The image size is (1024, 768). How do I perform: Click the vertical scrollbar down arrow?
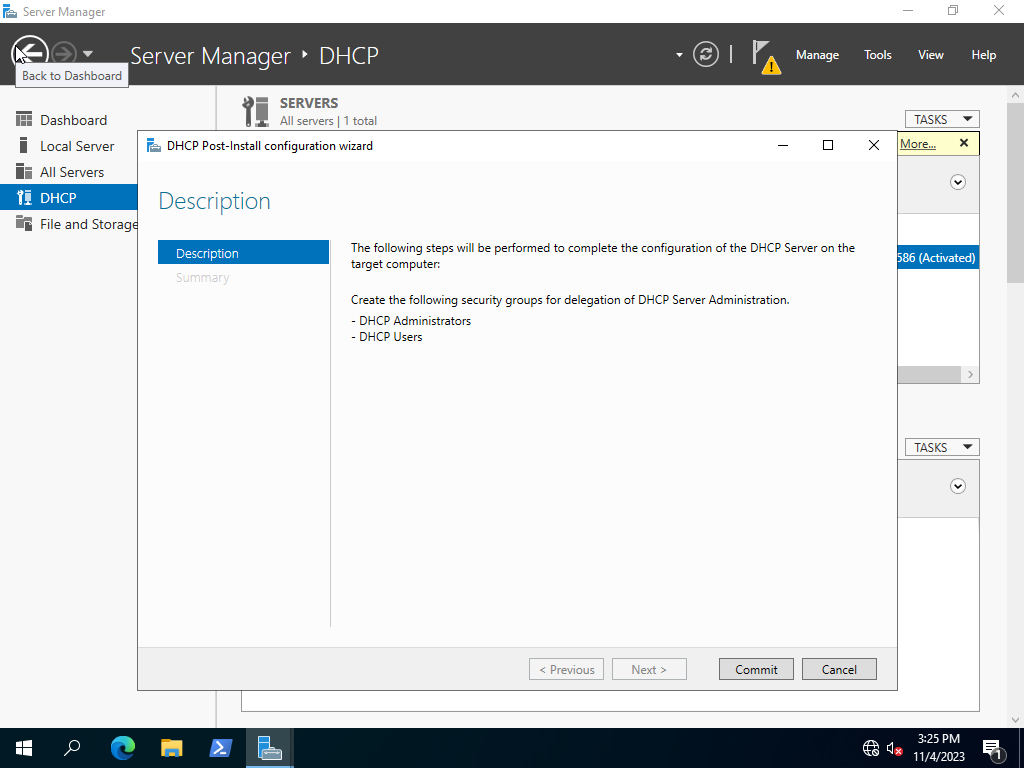(1015, 720)
